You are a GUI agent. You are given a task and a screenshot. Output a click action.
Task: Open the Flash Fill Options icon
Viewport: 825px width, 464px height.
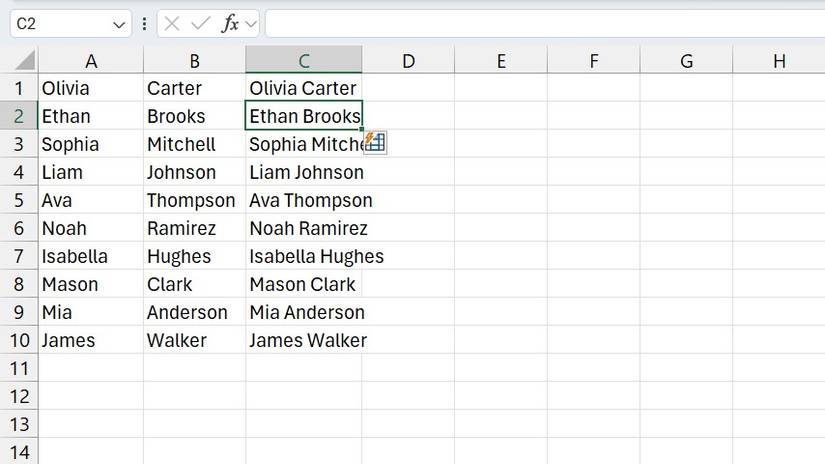pos(375,142)
